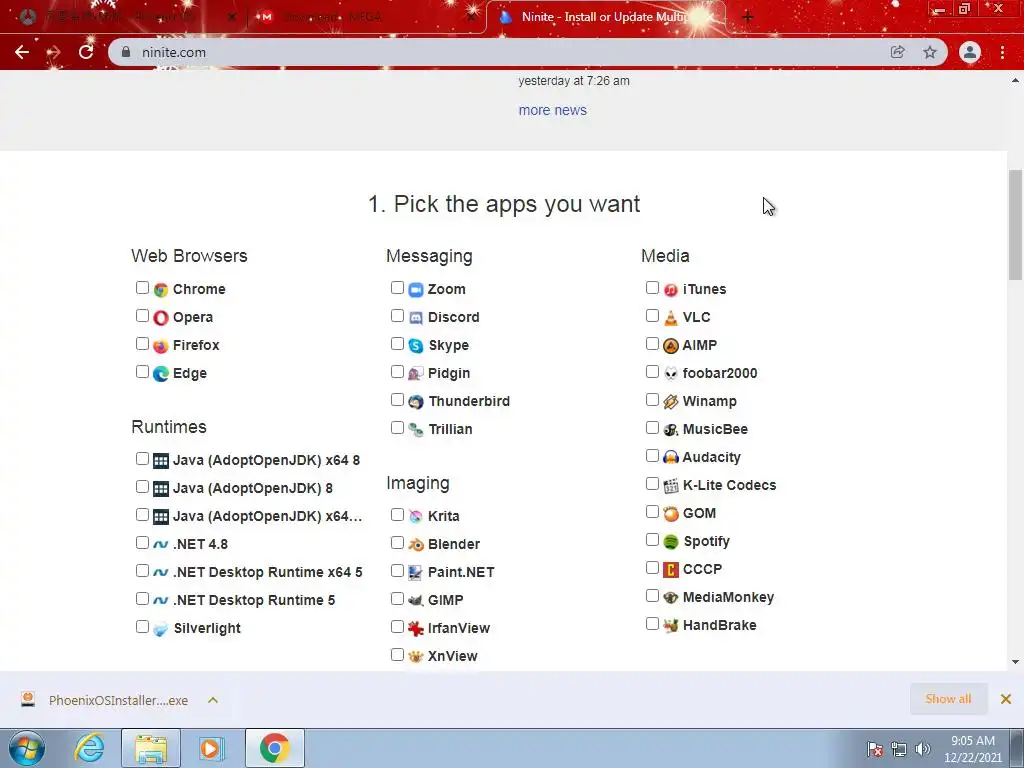Click the volume speaker tray icon
Viewport: 1024px width, 768px height.
pyautogui.click(x=922, y=749)
